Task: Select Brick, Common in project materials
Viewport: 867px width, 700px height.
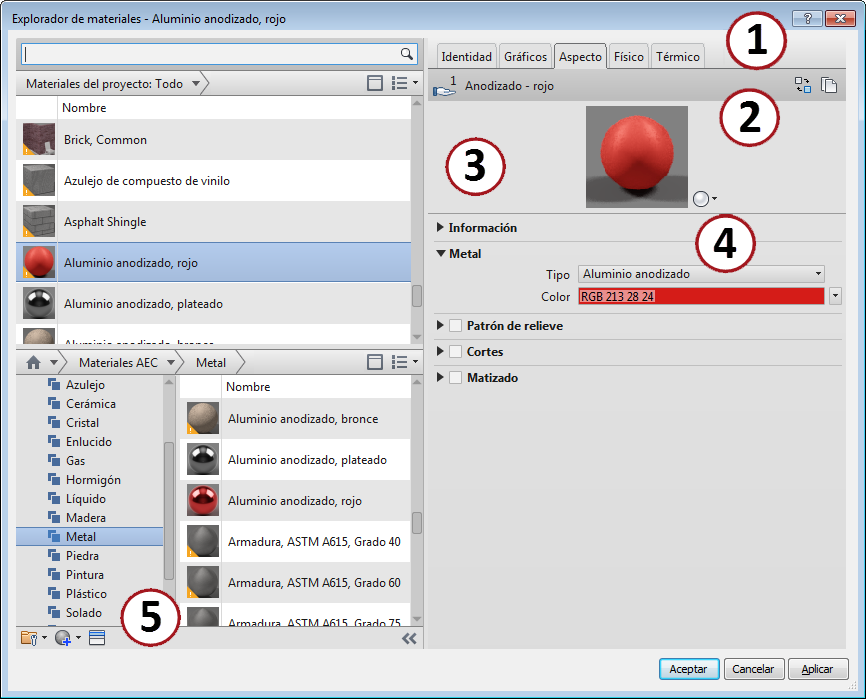Action: coord(213,139)
